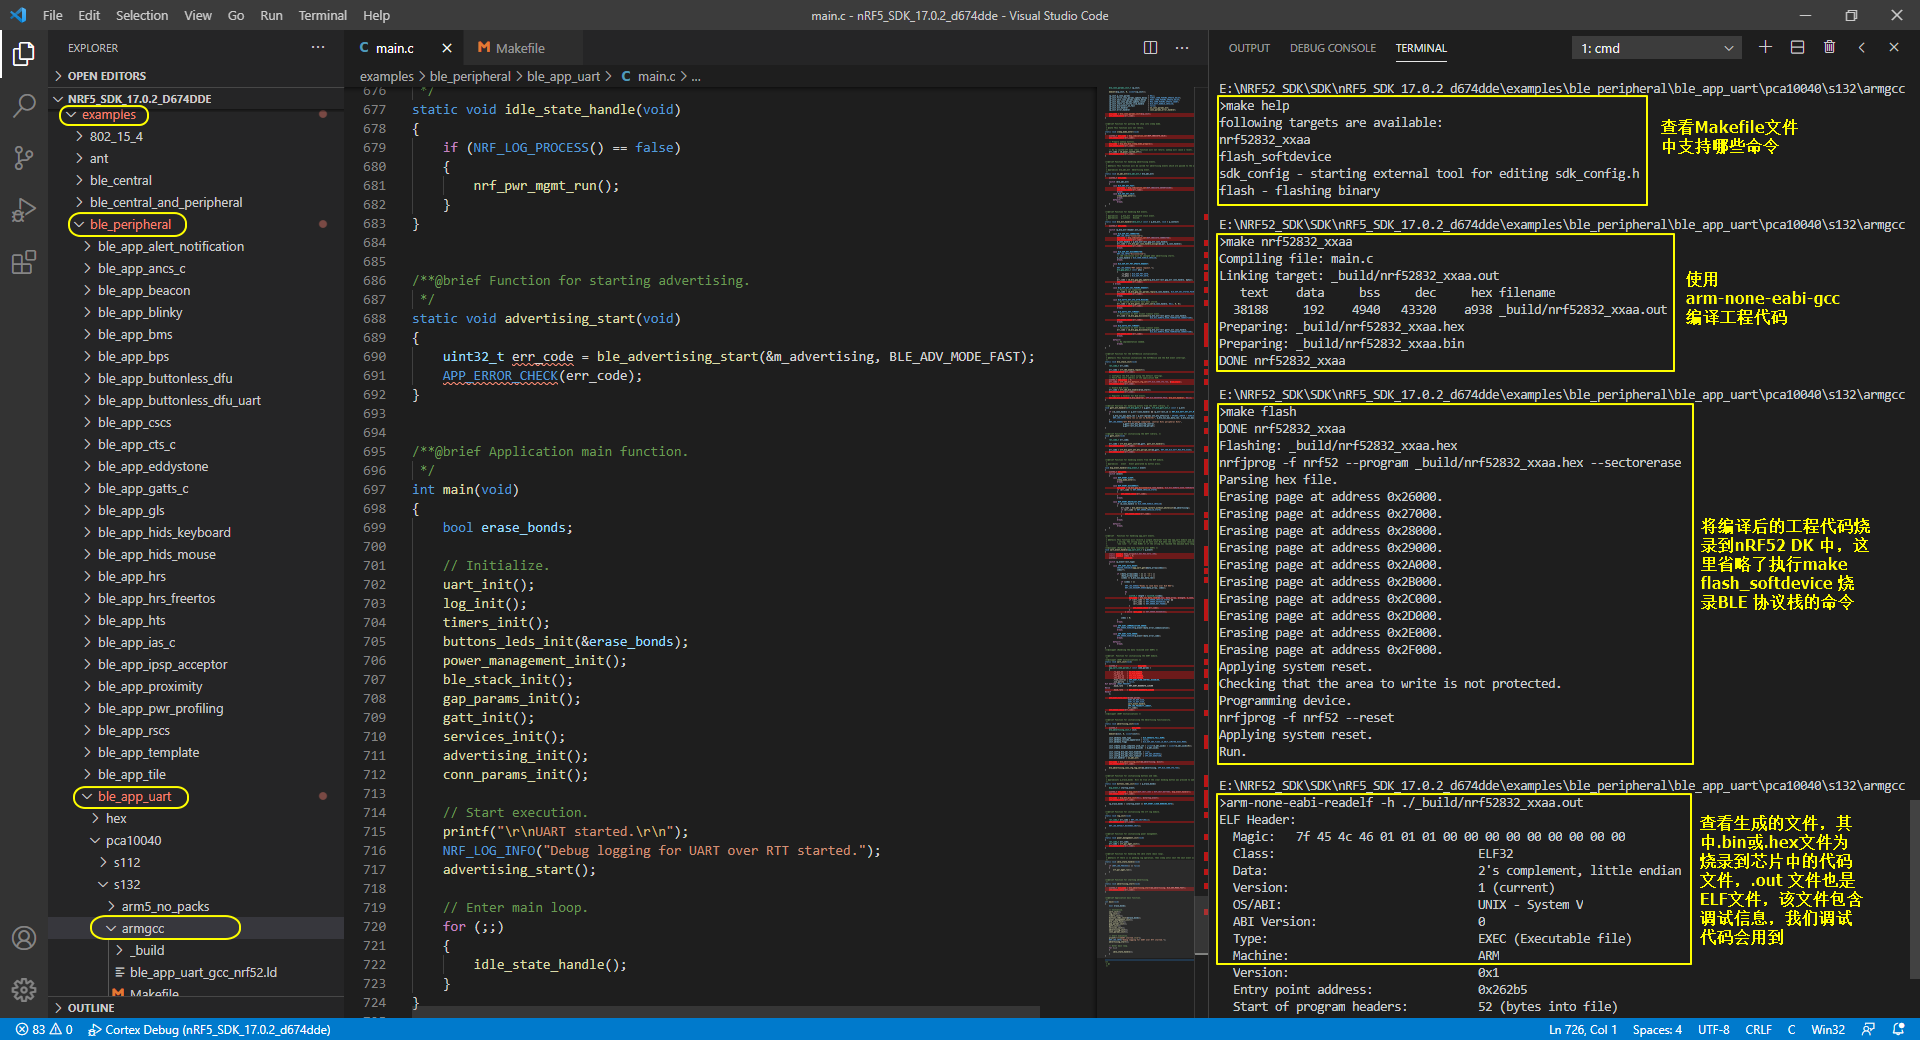The width and height of the screenshot is (1920, 1040).
Task: Select the TERMINAL panel tab
Action: (1421, 48)
